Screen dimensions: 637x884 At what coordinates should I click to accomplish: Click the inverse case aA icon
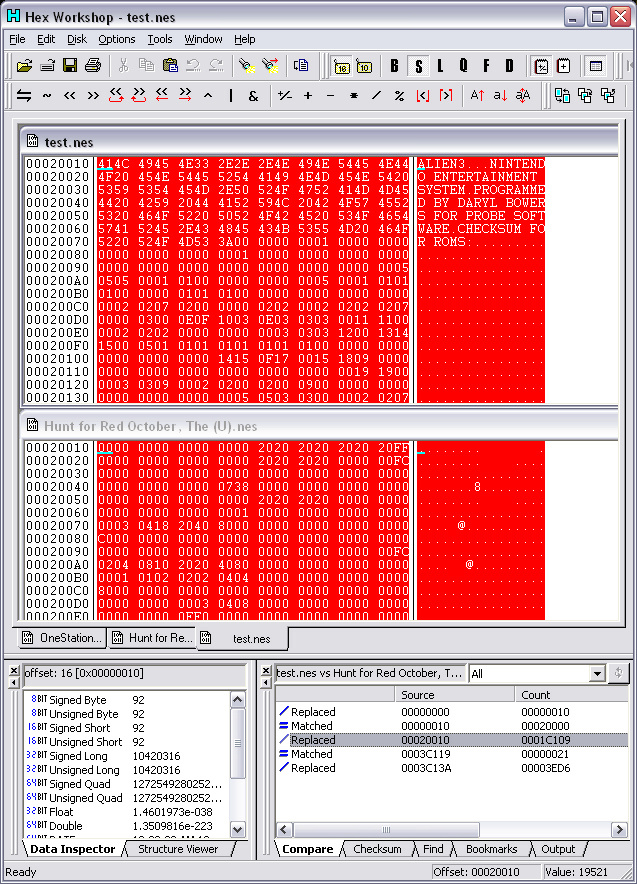pos(523,96)
